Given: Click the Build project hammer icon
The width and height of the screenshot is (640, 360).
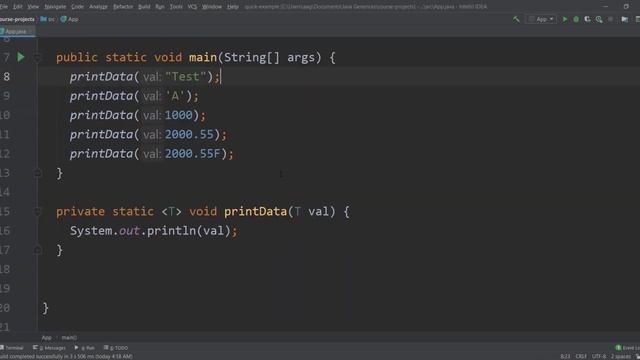Looking at the screenshot, I should 516,19.
